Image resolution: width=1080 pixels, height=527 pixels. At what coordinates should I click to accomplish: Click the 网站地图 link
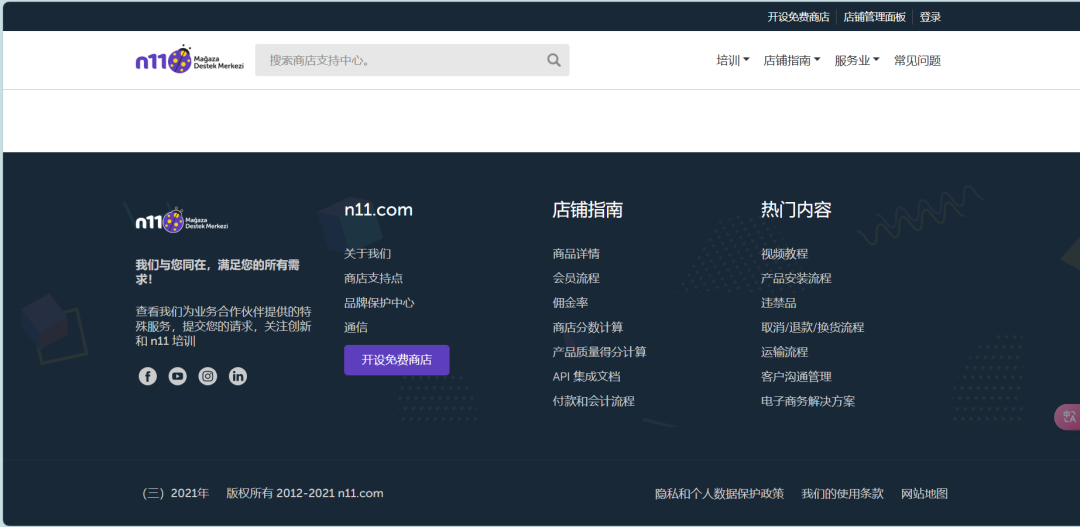point(924,493)
